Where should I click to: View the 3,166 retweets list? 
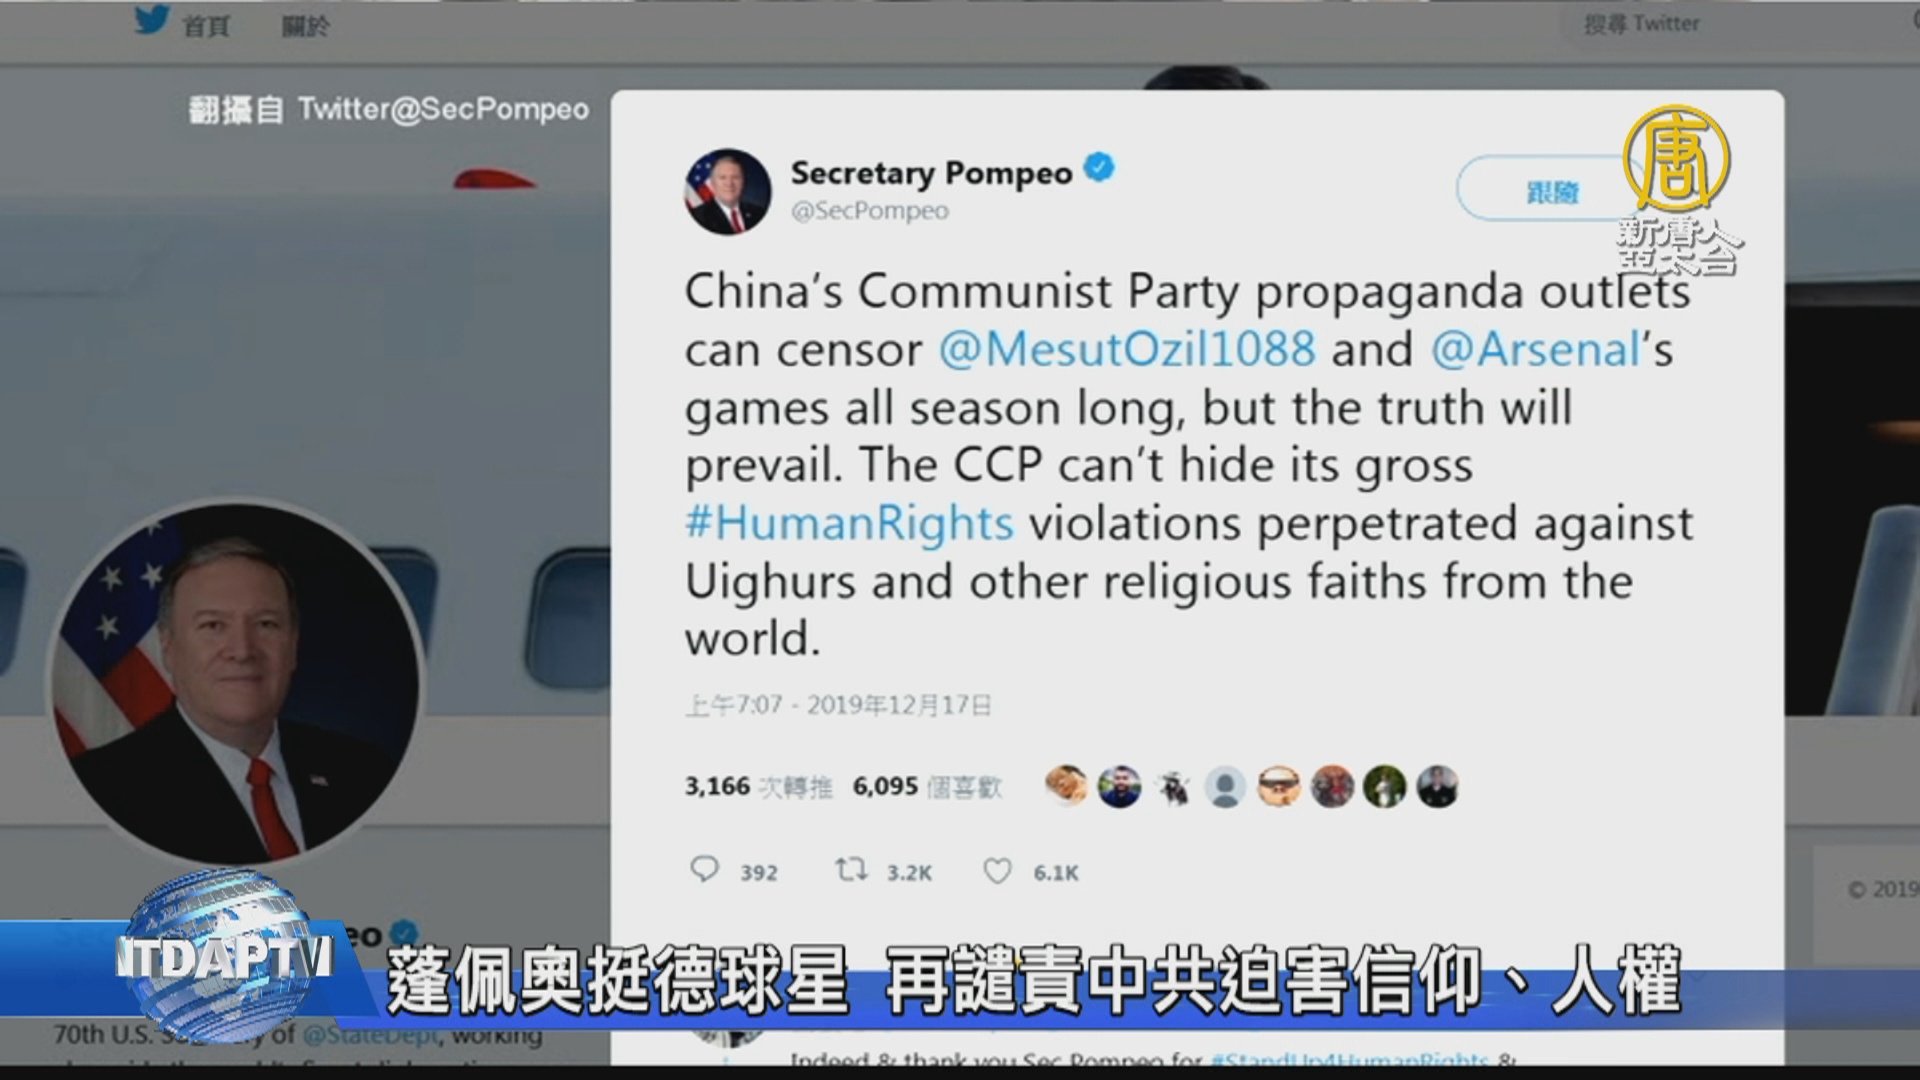pyautogui.click(x=758, y=787)
